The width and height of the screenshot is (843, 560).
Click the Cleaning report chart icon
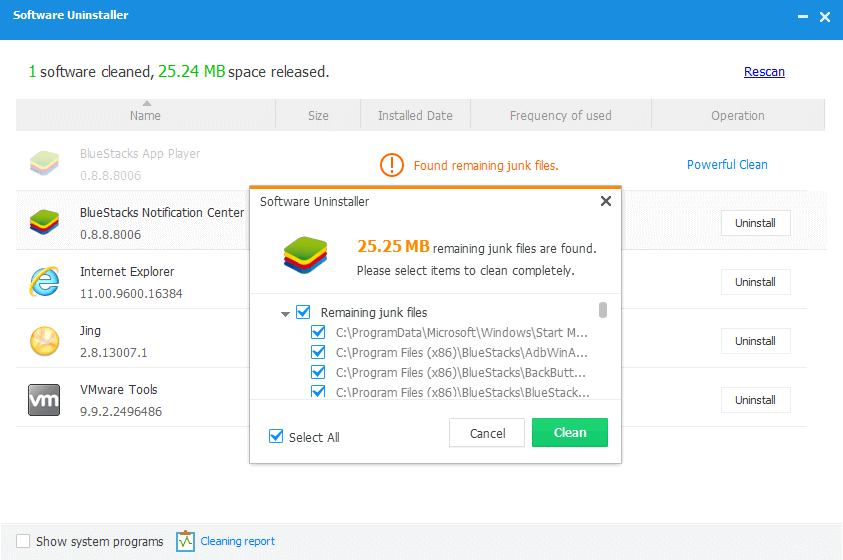point(185,541)
